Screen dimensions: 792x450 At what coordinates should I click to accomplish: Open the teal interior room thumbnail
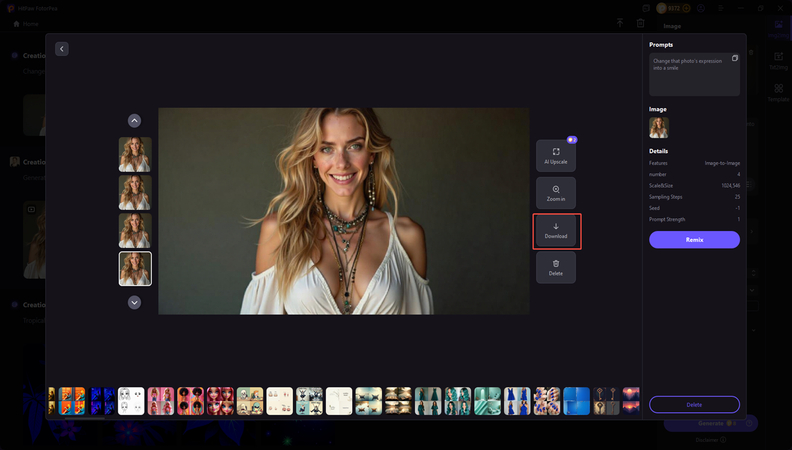[487, 401]
